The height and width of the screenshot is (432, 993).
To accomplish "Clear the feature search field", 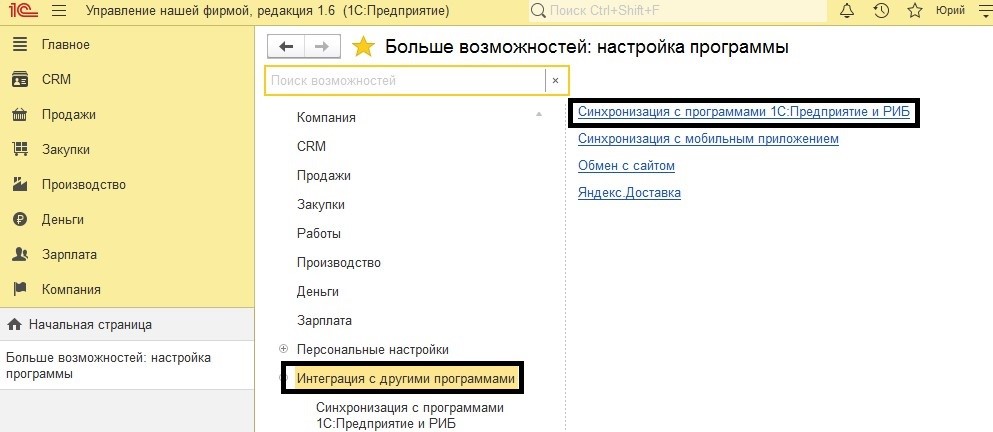I will [555, 80].
